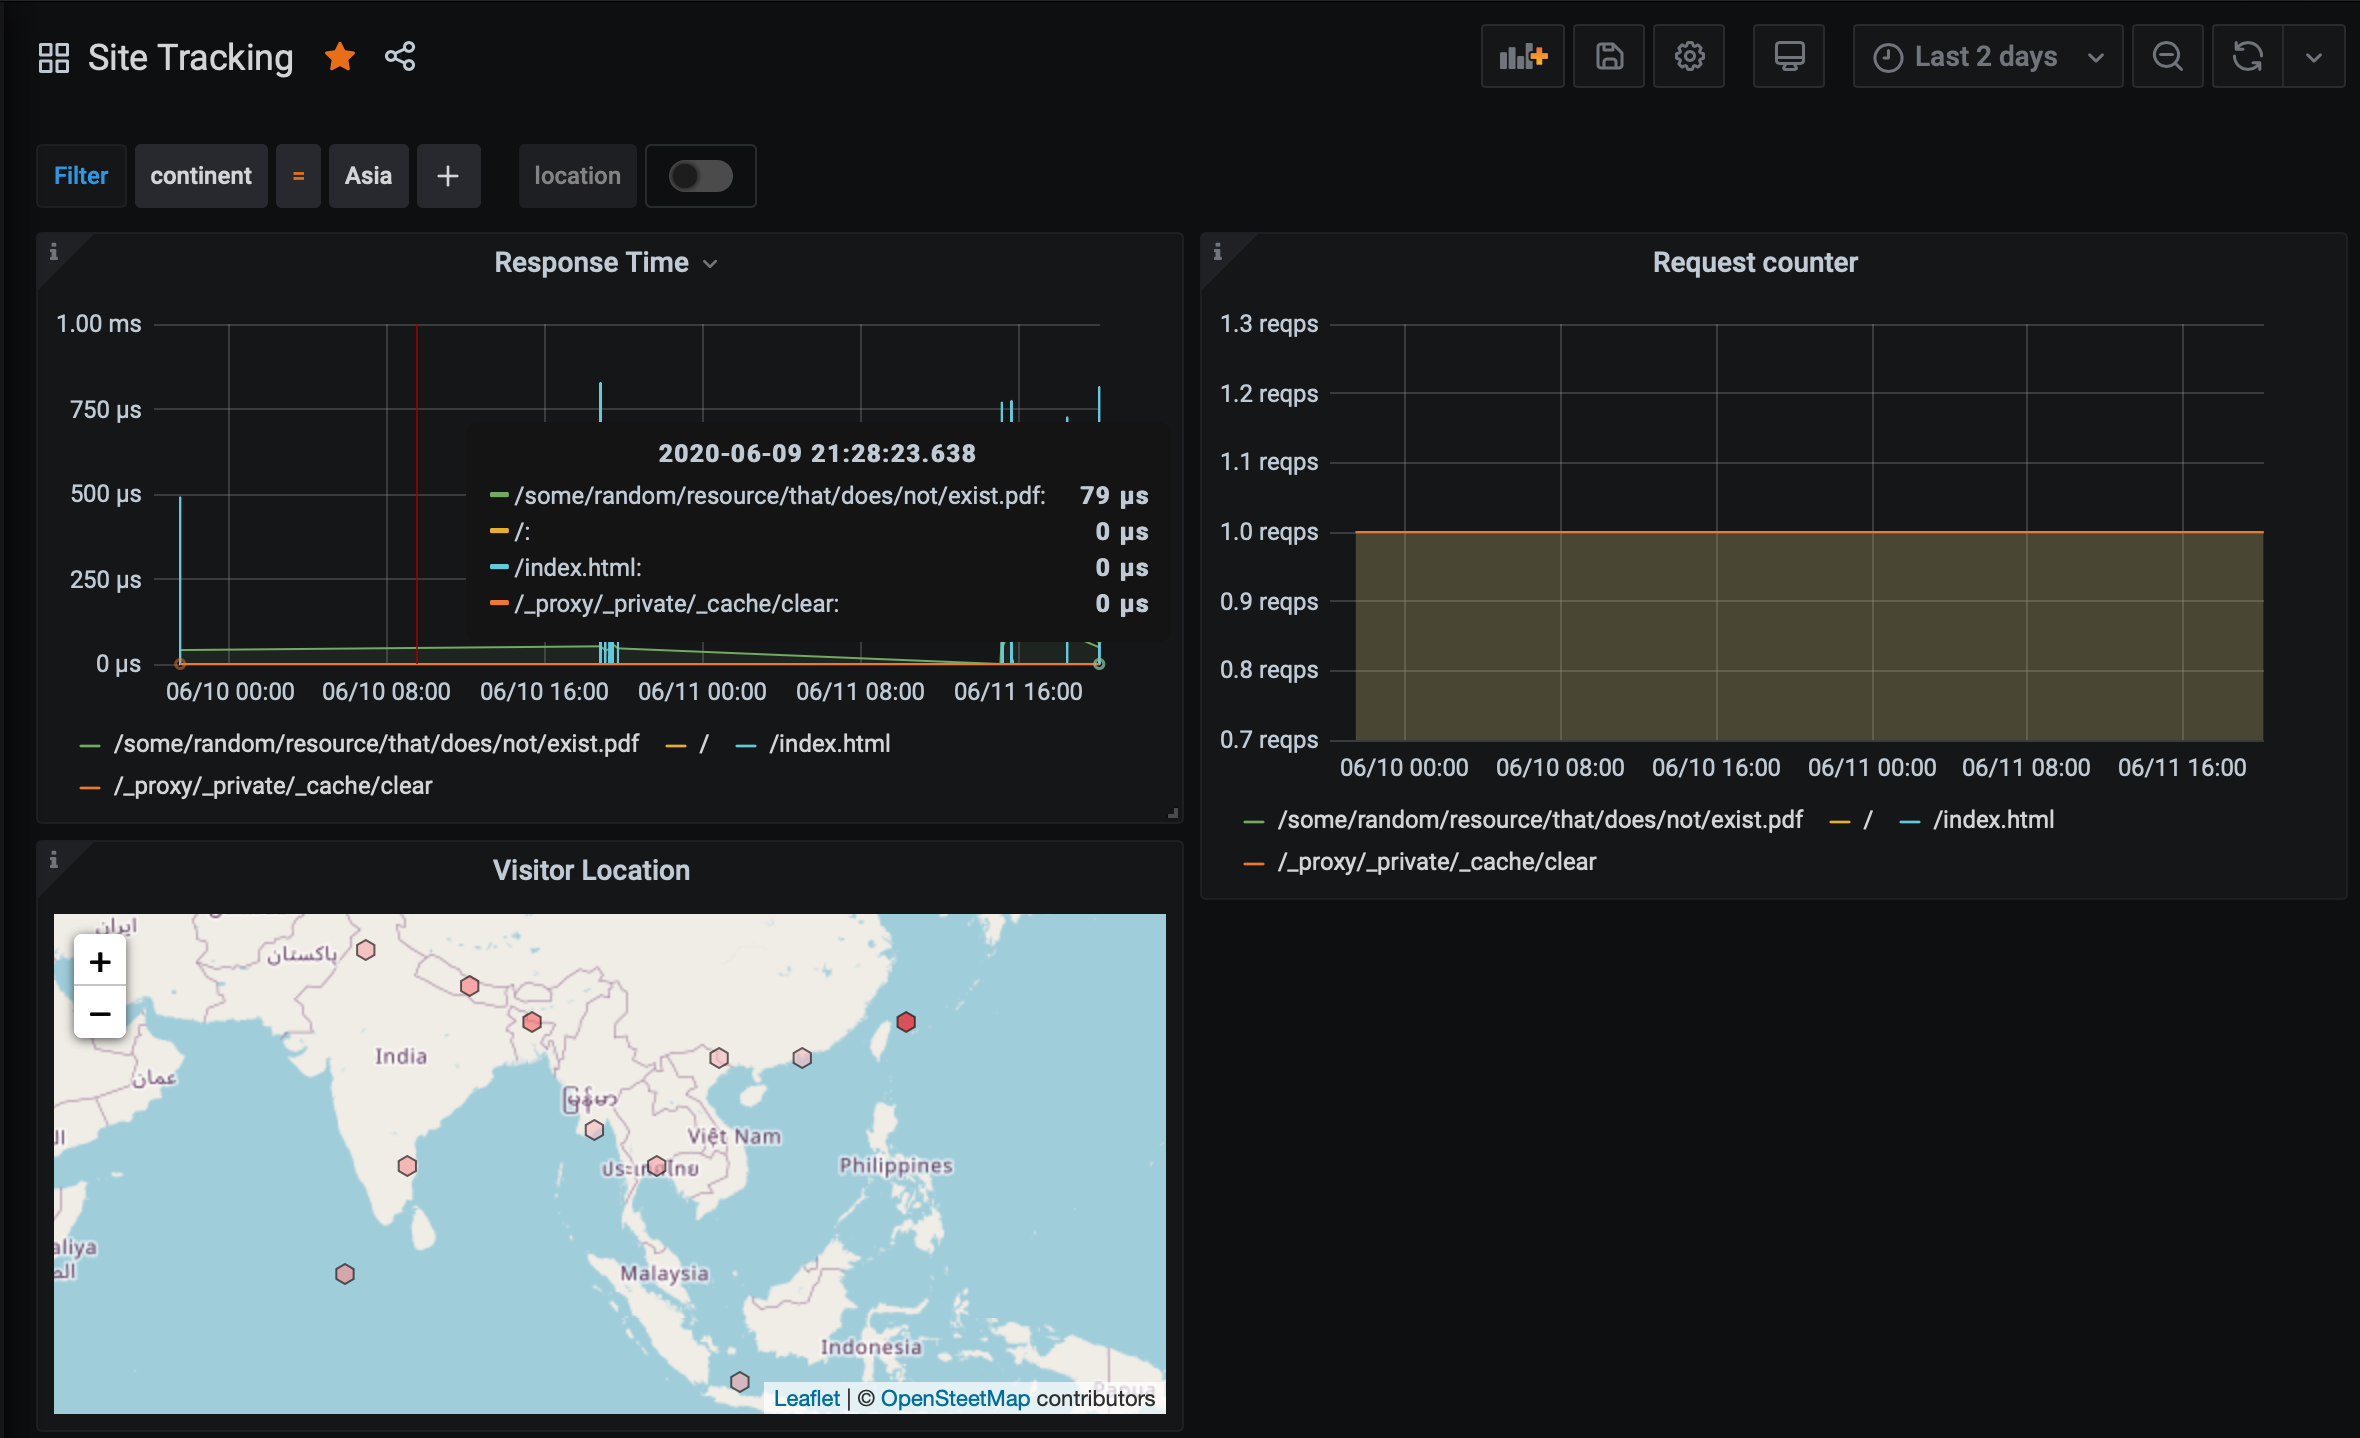The image size is (2360, 1438).
Task: Share the dashboard via share icon
Action: [400, 57]
